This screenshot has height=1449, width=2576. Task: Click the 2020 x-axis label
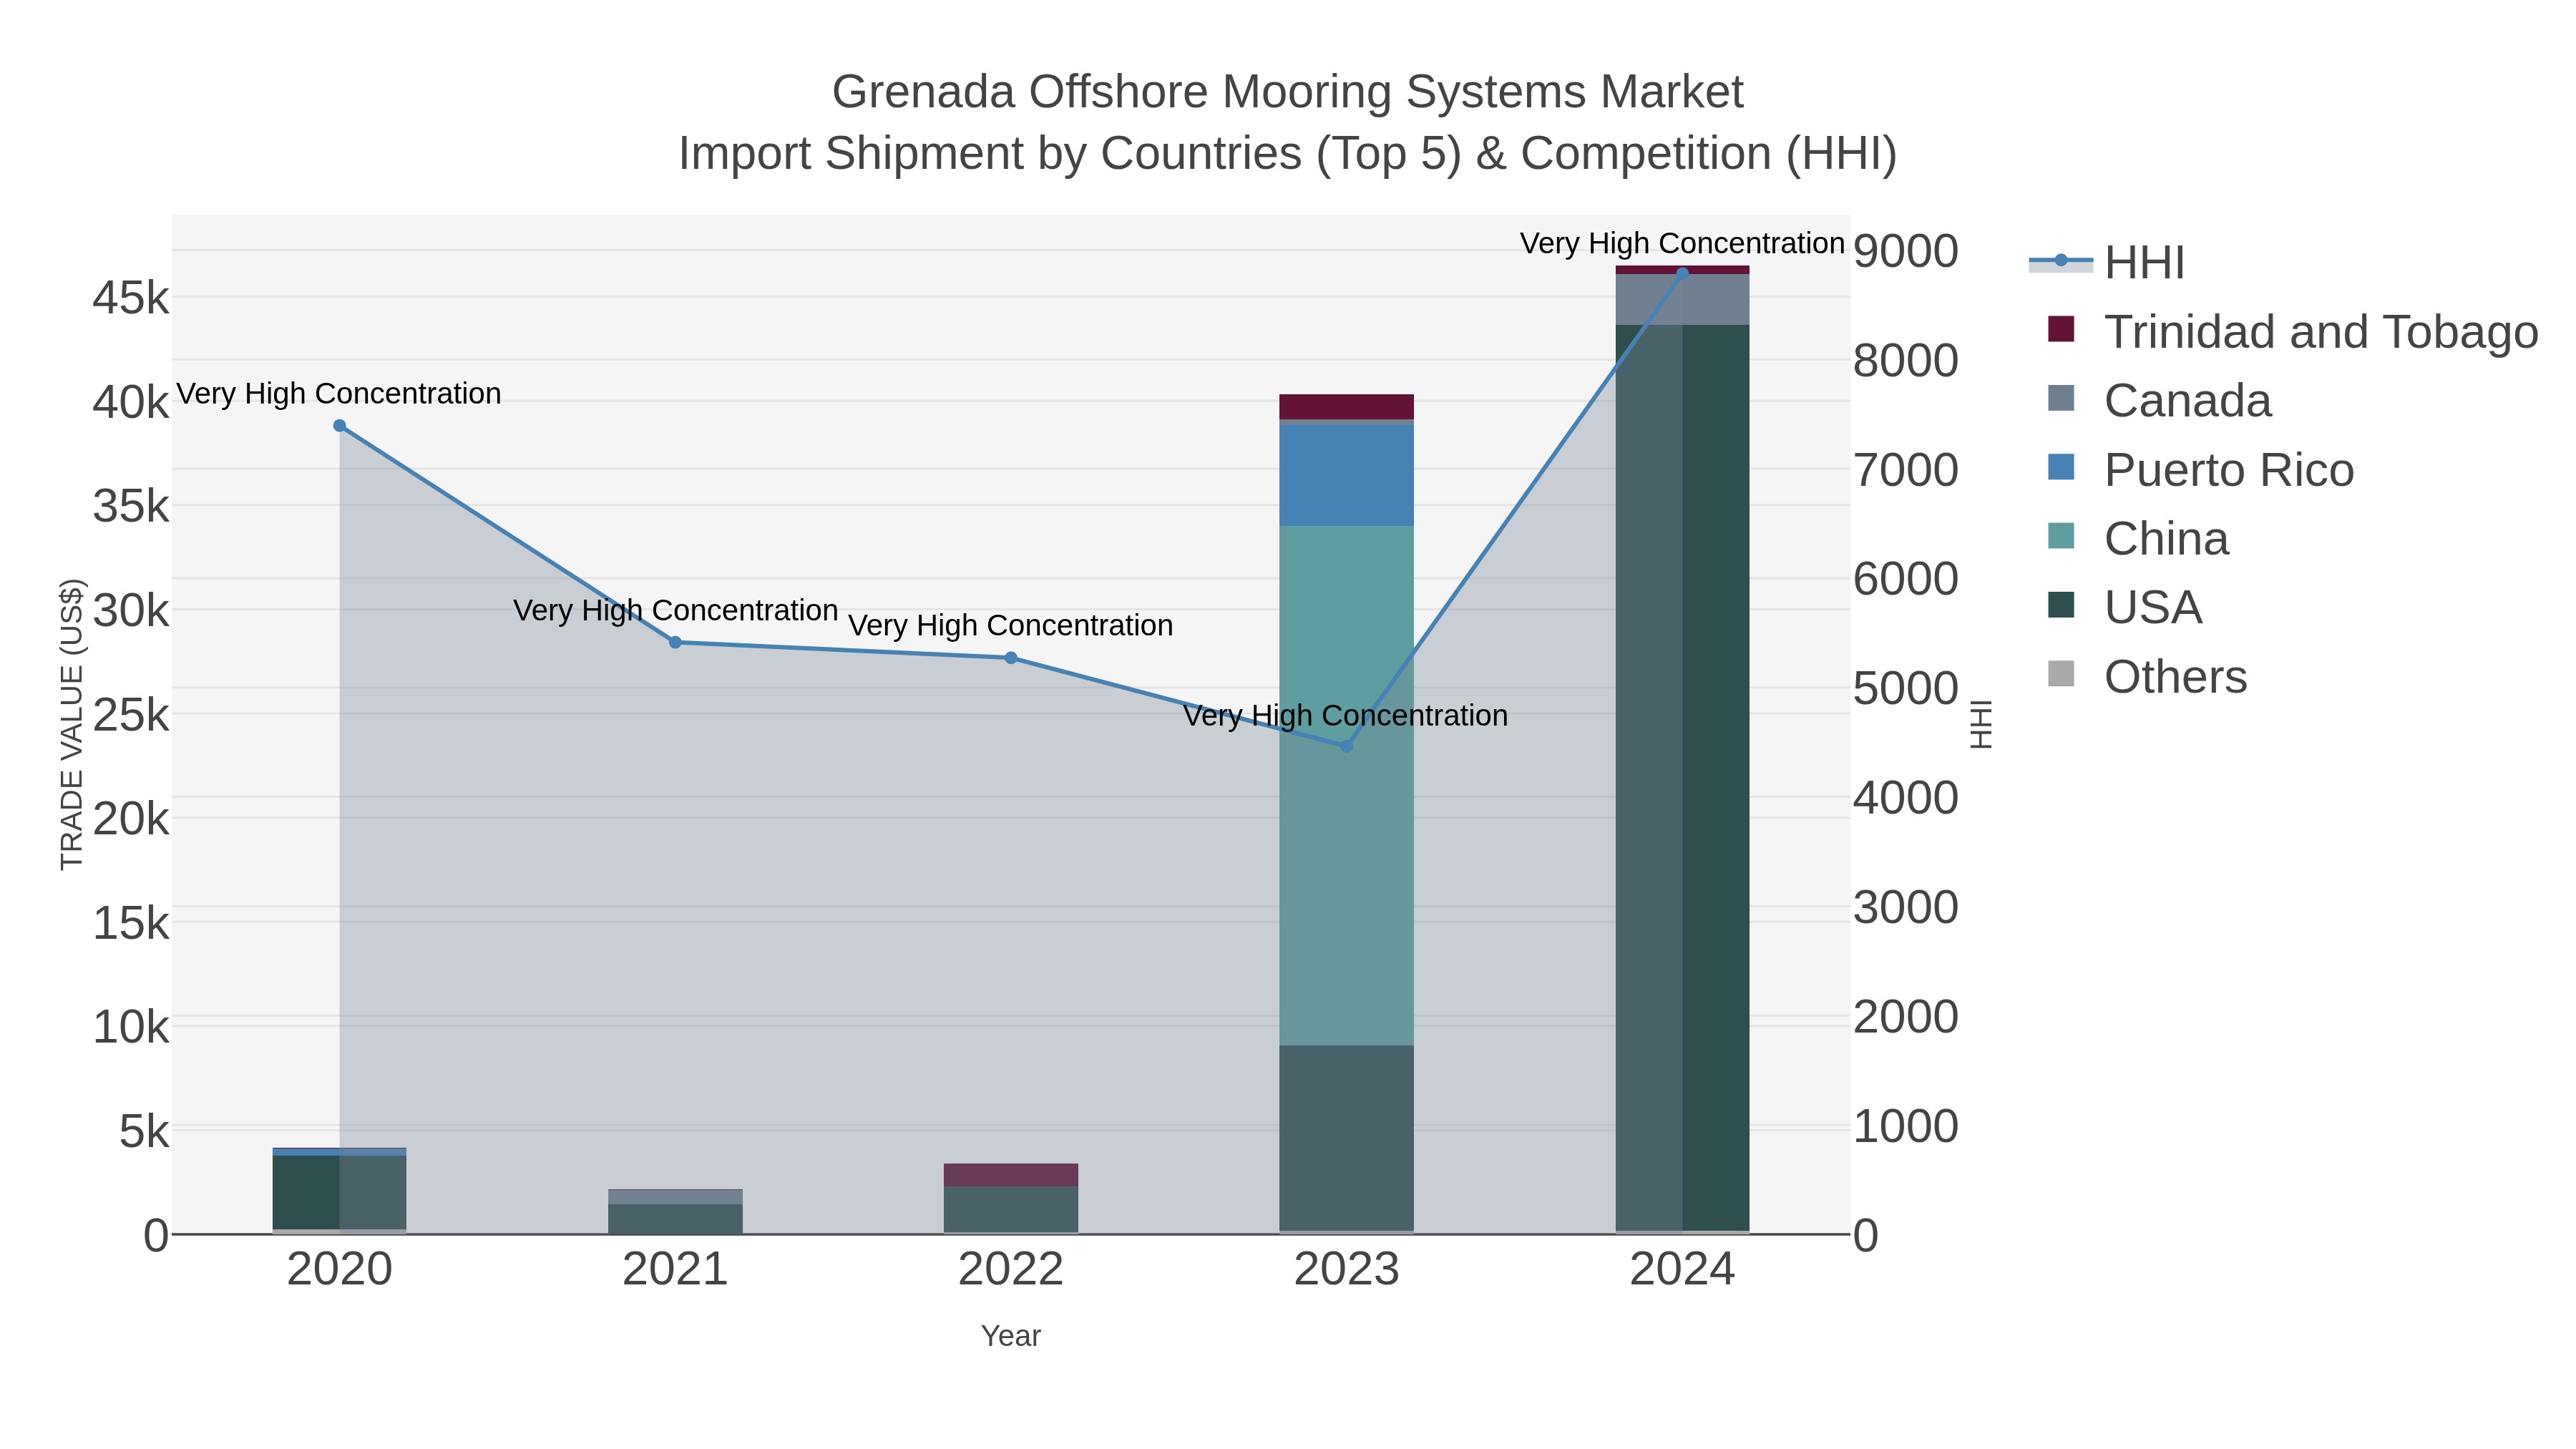(339, 1270)
